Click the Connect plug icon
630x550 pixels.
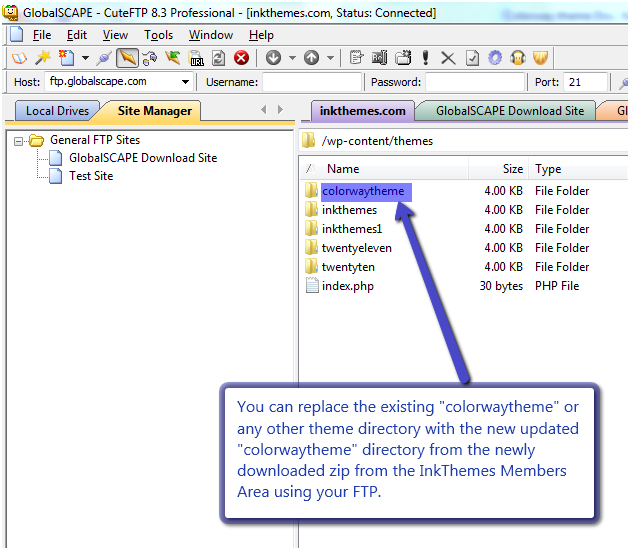click(x=104, y=59)
